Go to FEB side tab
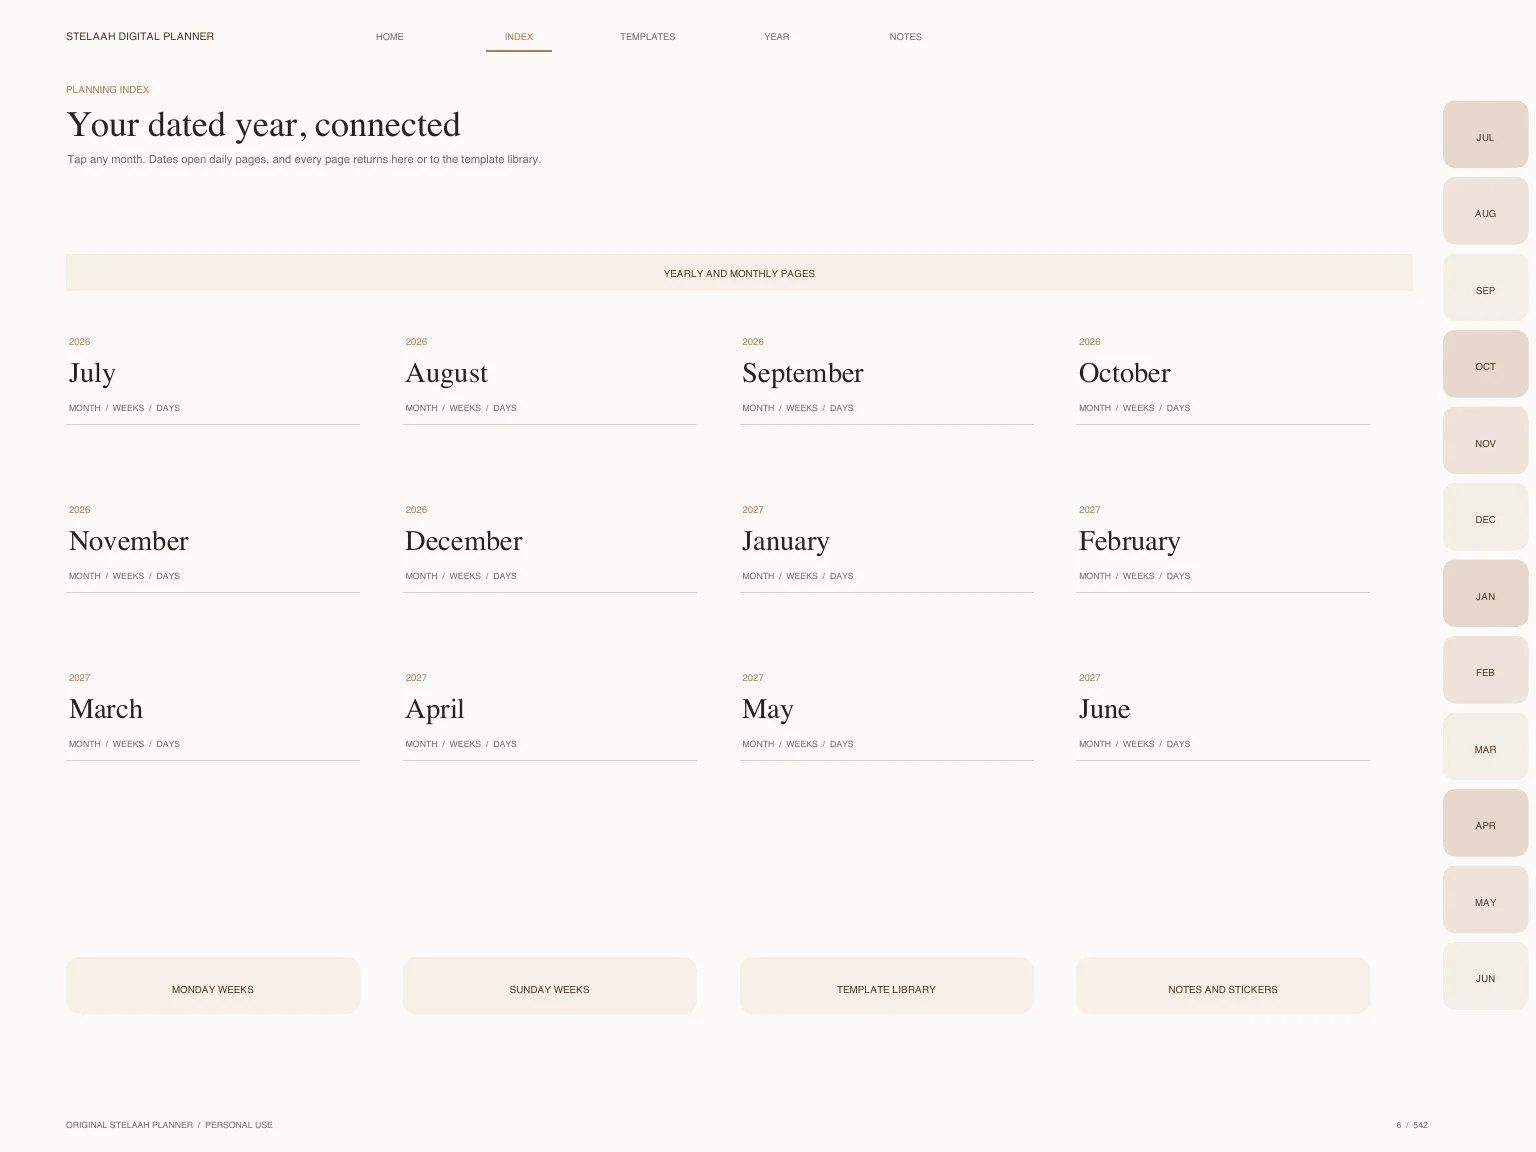This screenshot has height=1152, width=1536. click(x=1485, y=670)
